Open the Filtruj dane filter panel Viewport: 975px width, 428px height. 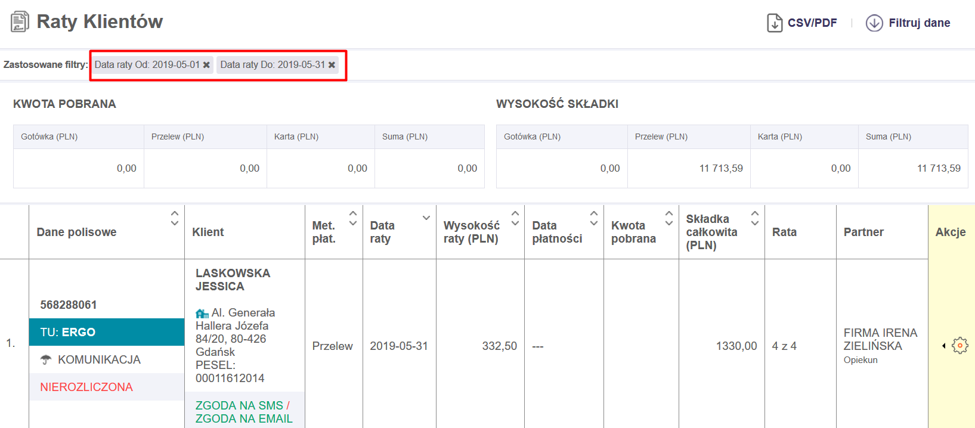point(874,23)
